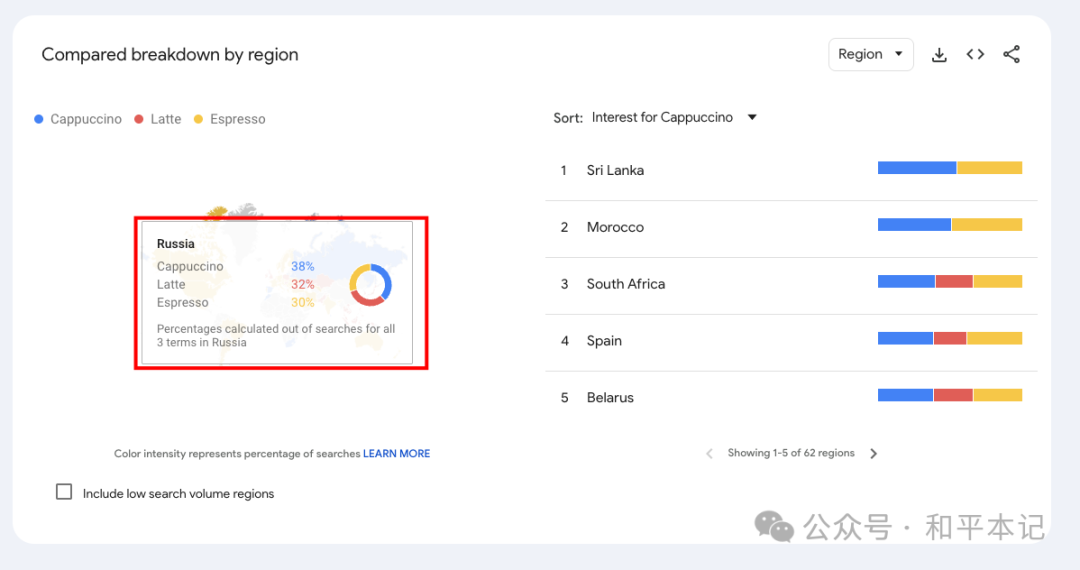Select the Spain row
The height and width of the screenshot is (570, 1080).
coord(791,341)
